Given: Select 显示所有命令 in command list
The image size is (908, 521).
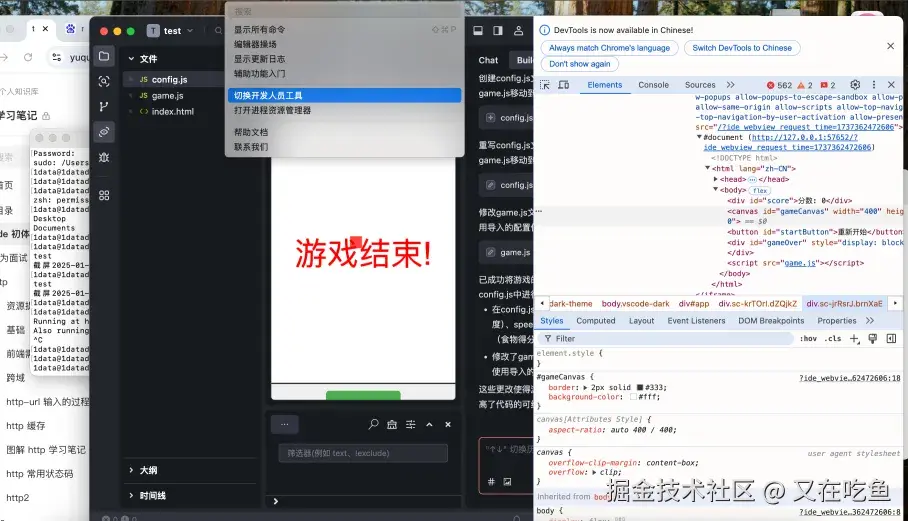Looking at the screenshot, I should point(345,30).
